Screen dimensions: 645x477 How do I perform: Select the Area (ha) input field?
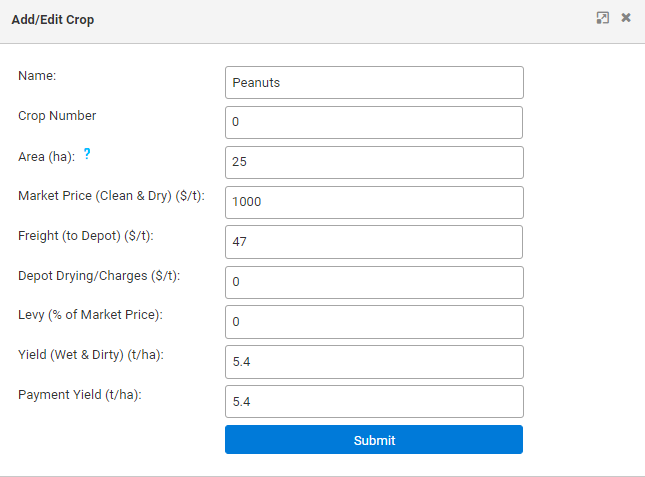pos(374,162)
